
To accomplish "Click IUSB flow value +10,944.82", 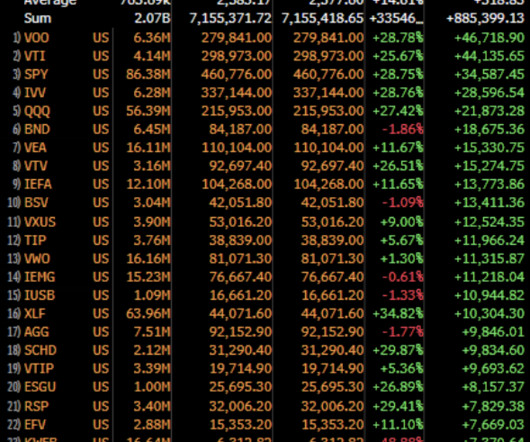I will [489, 295].
